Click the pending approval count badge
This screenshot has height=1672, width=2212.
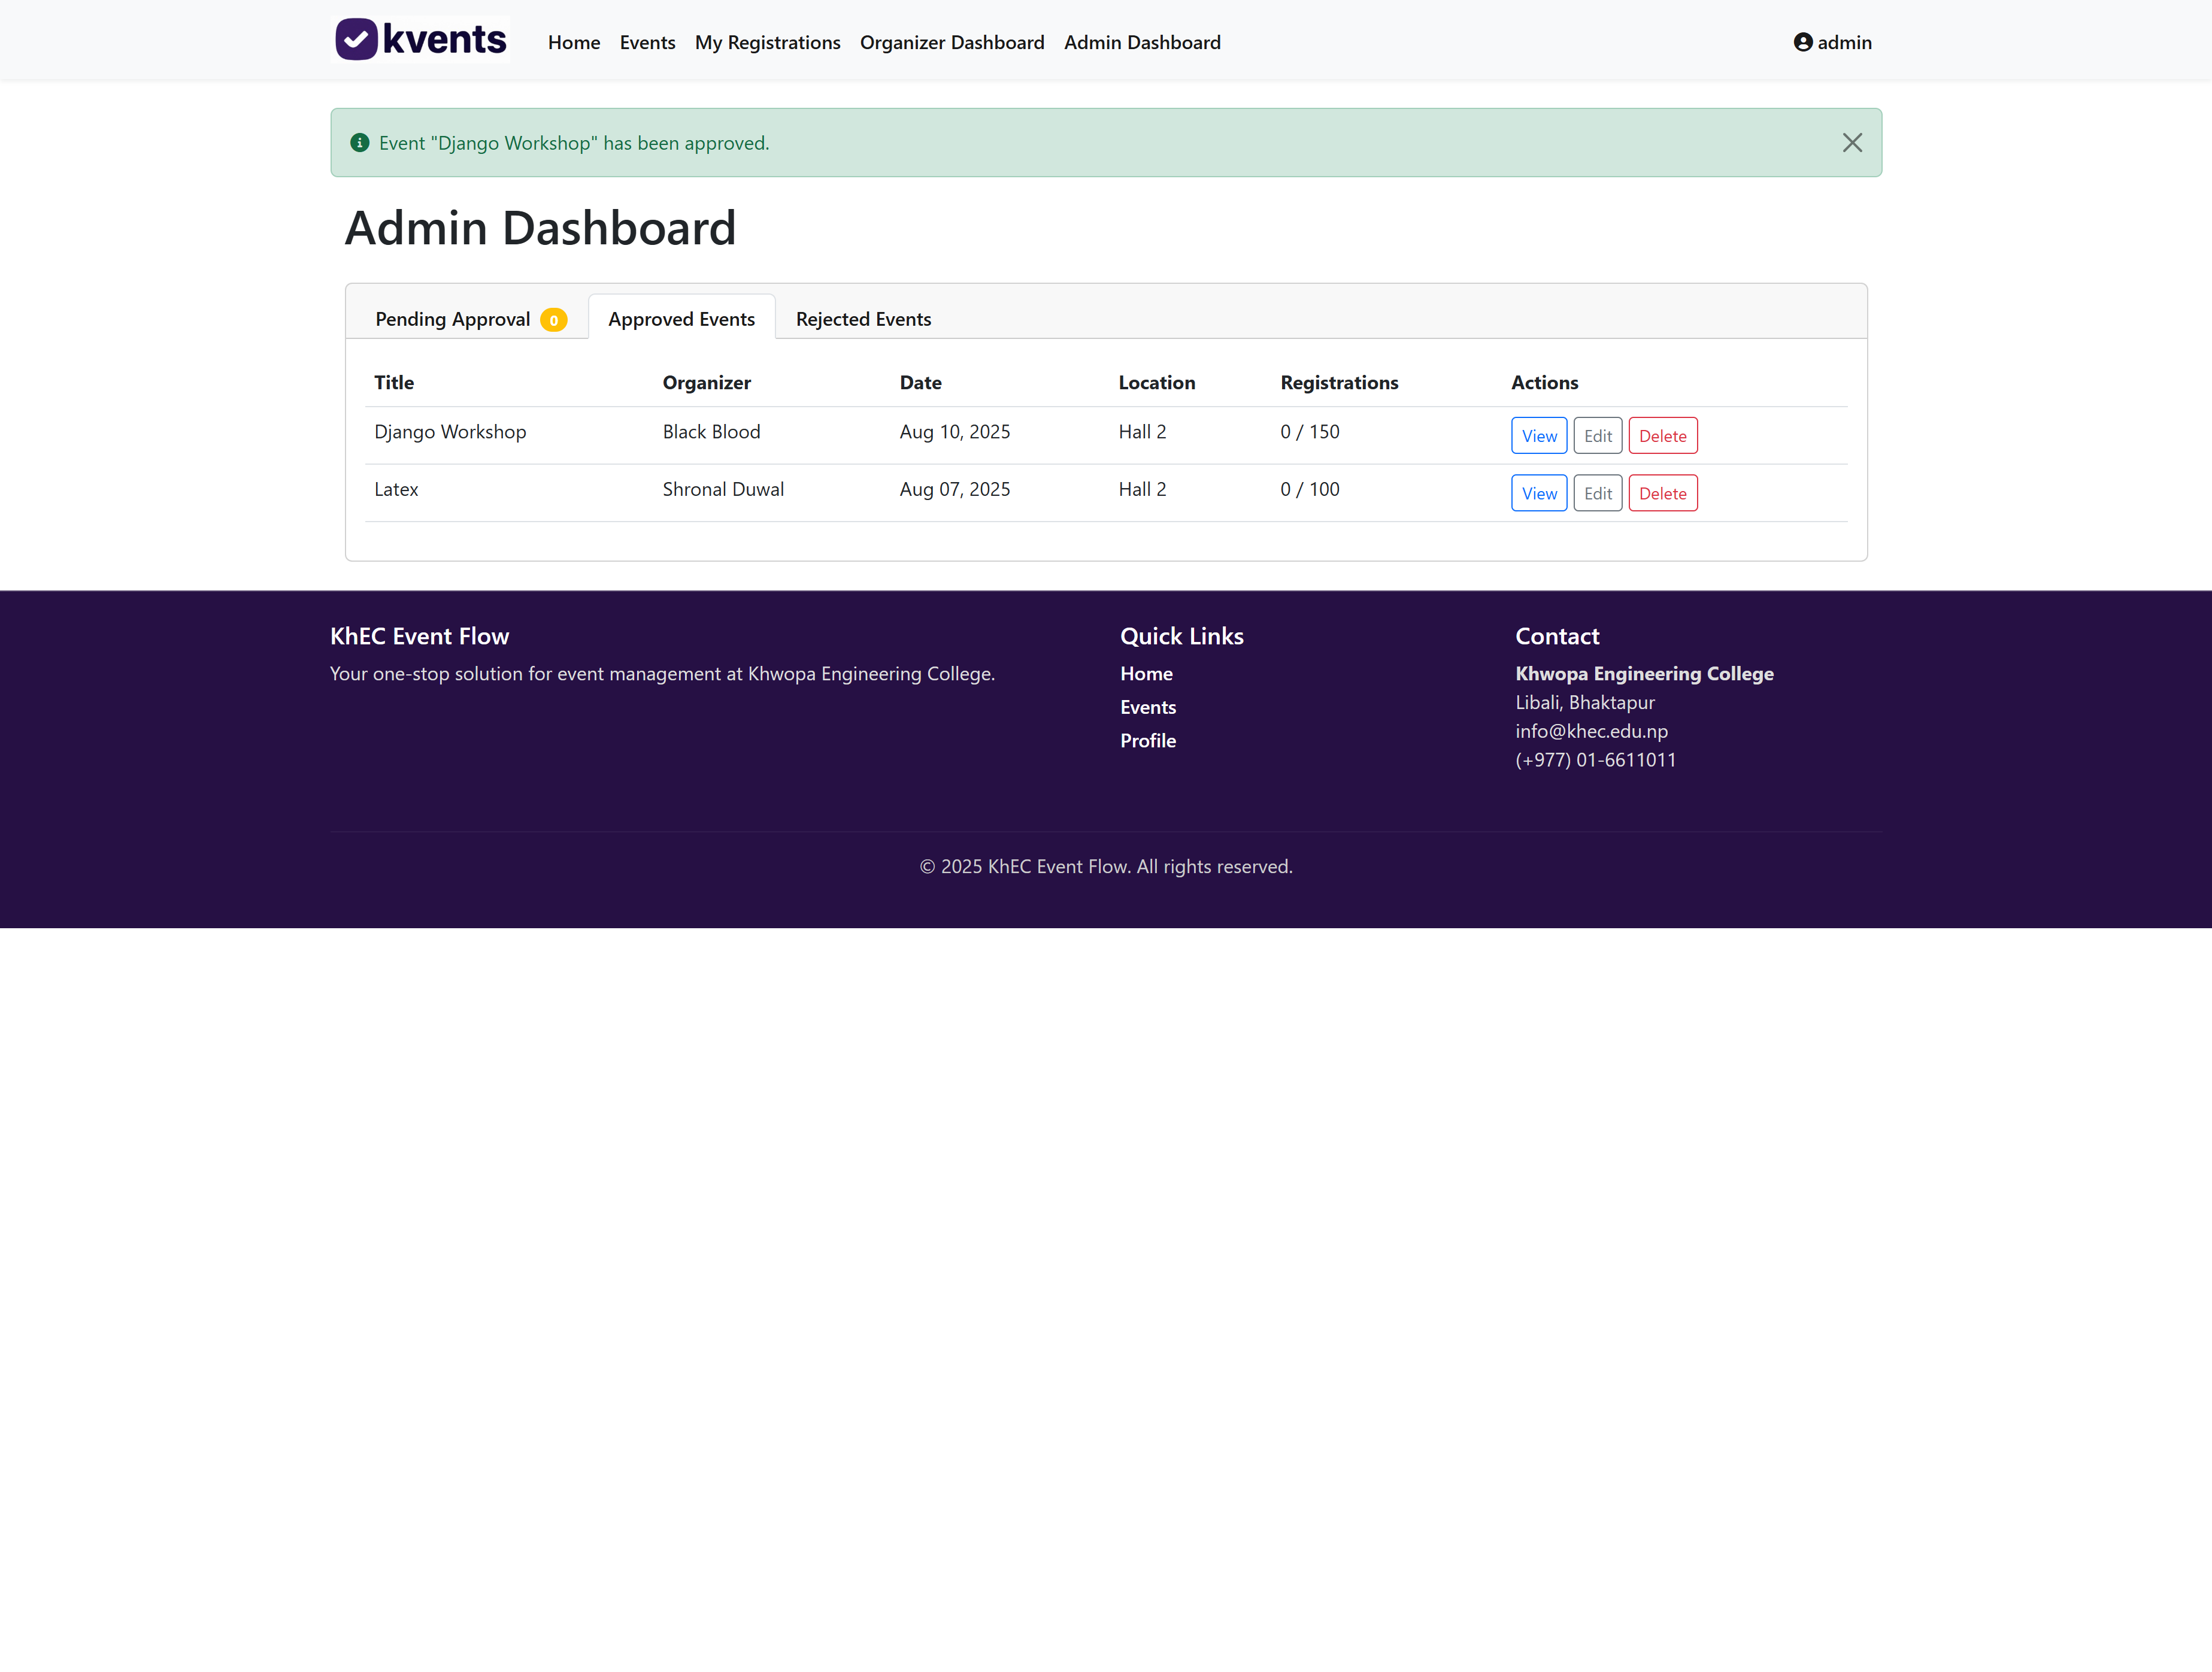click(553, 320)
